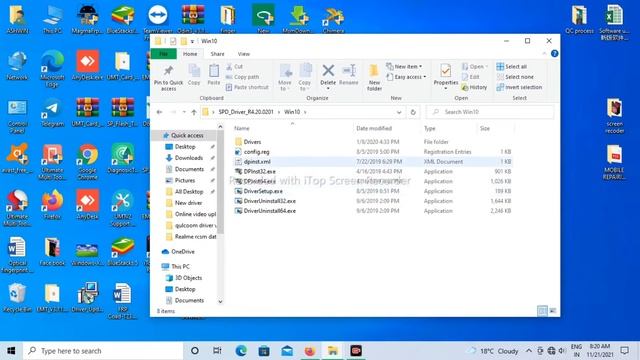
Task: Pin folder to Quick access in ribbon
Action: tap(168, 78)
